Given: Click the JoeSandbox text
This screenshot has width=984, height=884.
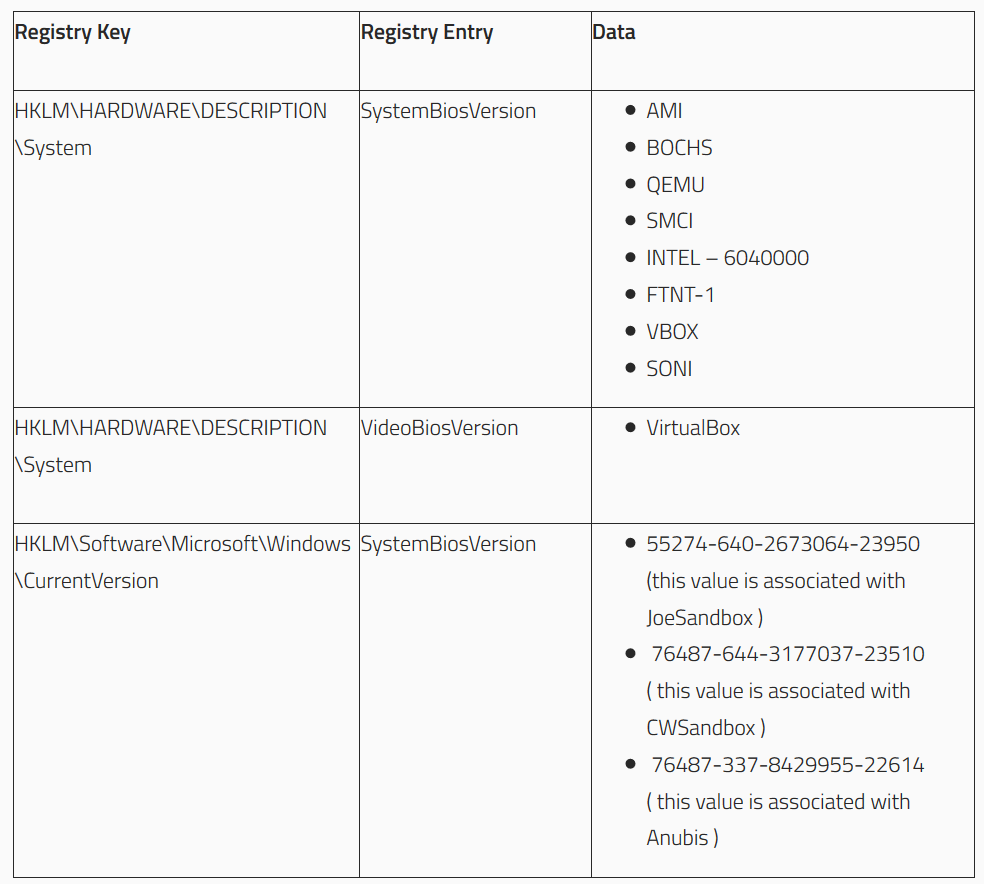Looking at the screenshot, I should pyautogui.click(x=699, y=618).
